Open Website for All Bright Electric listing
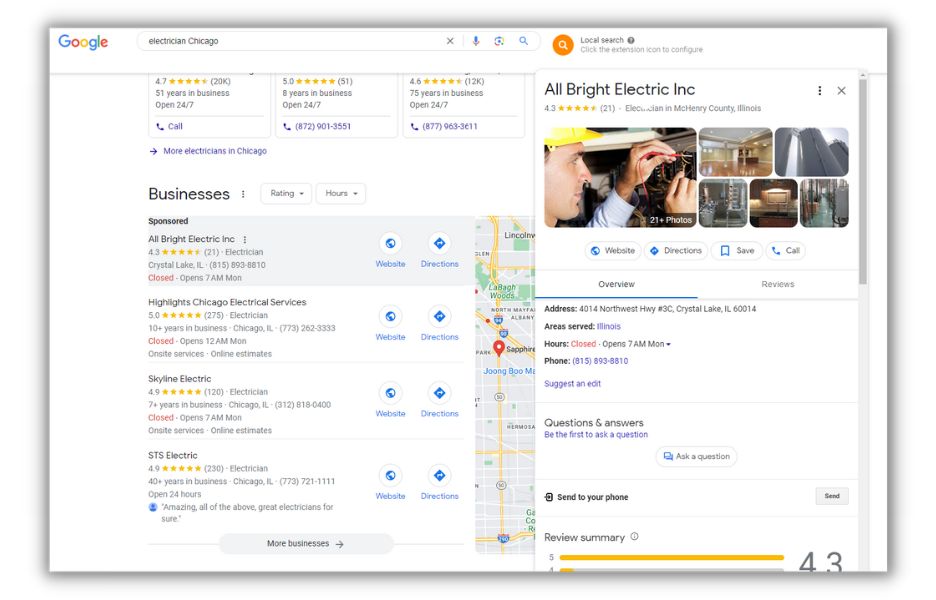The width and height of the screenshot is (936, 600). coord(390,251)
